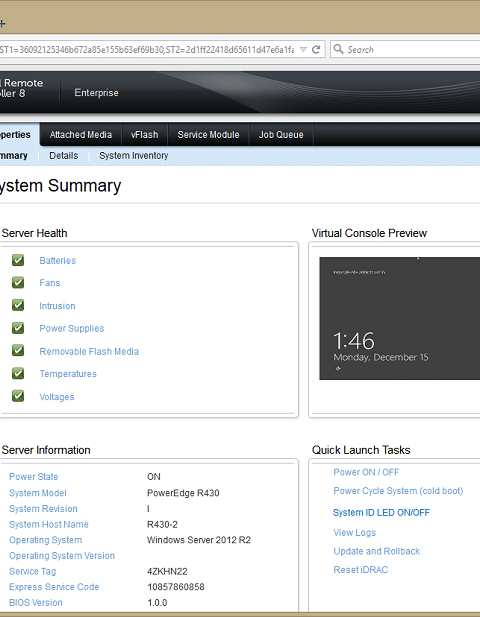
Task: Open View Logs quick task
Action: (354, 532)
